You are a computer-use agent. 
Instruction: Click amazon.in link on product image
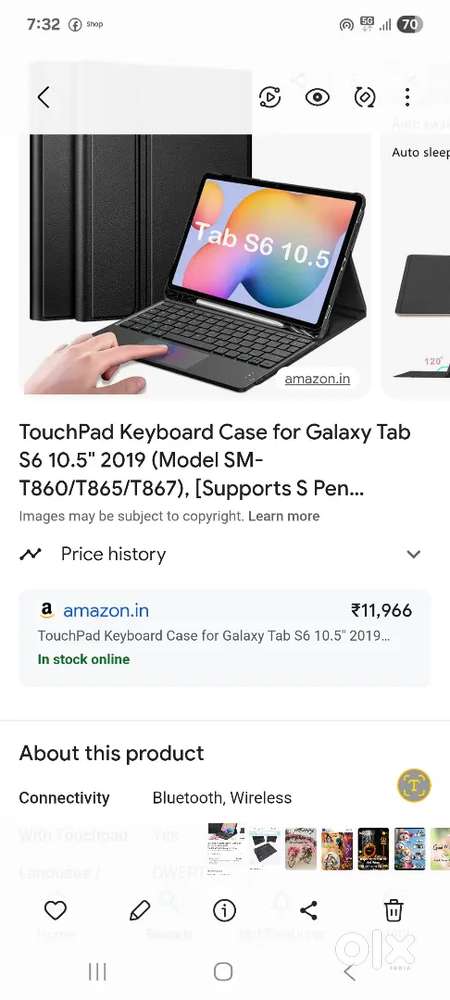(x=317, y=379)
